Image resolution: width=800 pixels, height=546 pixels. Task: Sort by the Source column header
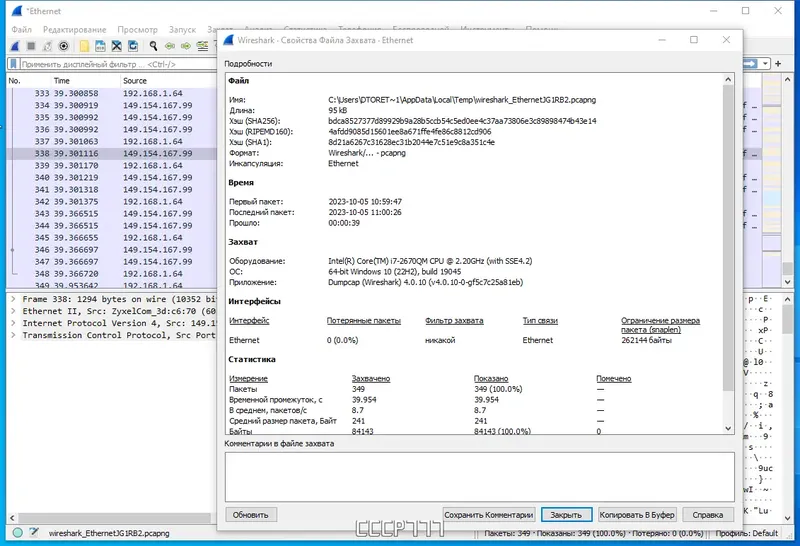168,81
